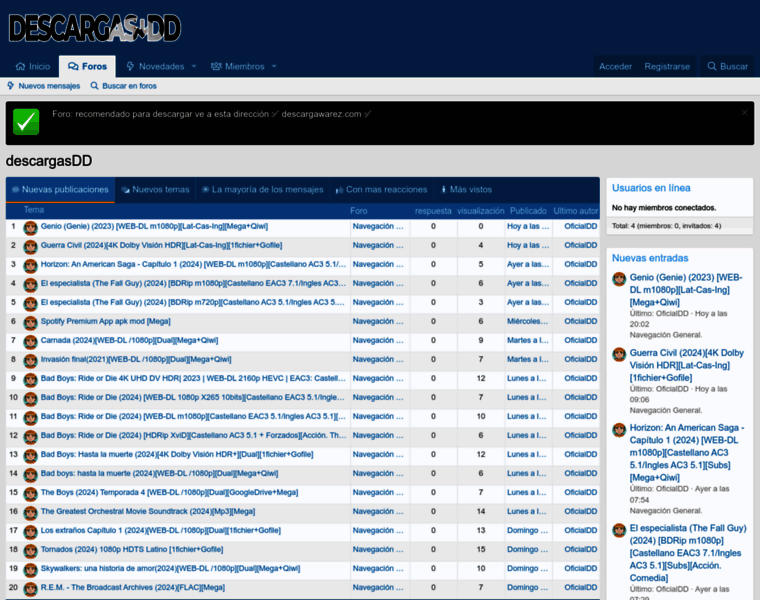Screen dimensions: 760x600
Task: Open Invasión final(2021) topic
Action: click(136, 359)
